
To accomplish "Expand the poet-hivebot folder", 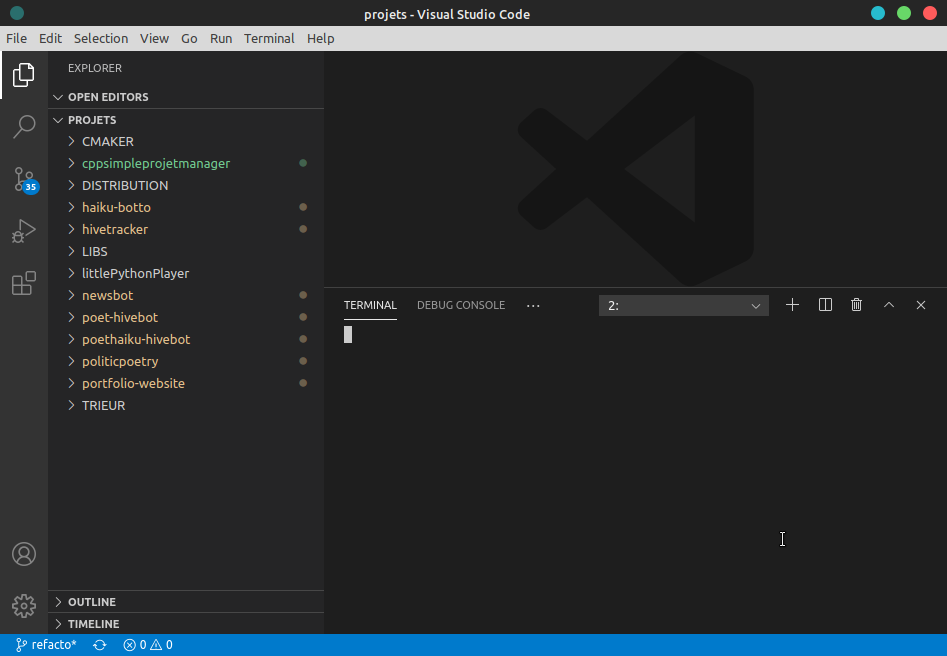I will 186,317.
